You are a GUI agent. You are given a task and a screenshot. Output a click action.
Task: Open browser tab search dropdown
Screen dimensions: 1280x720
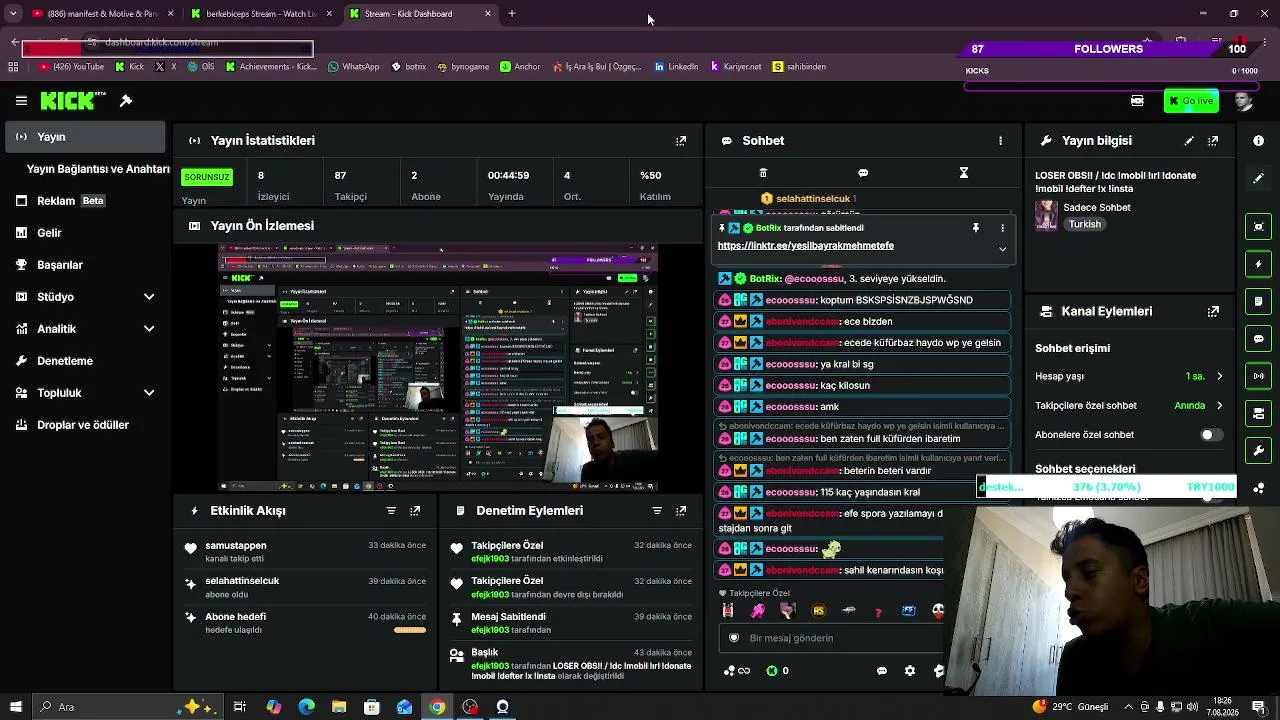click(x=13, y=14)
